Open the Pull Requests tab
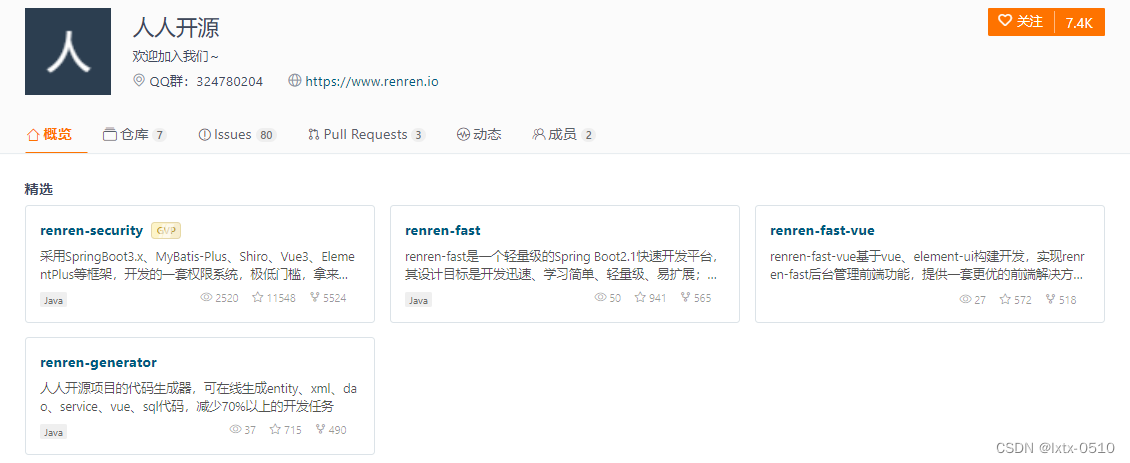The width and height of the screenshot is (1130, 463). click(x=366, y=134)
